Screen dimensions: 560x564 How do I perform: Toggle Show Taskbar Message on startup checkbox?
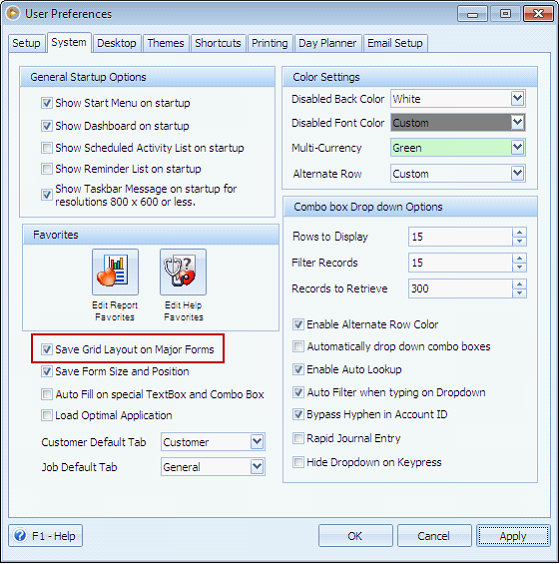(x=47, y=195)
